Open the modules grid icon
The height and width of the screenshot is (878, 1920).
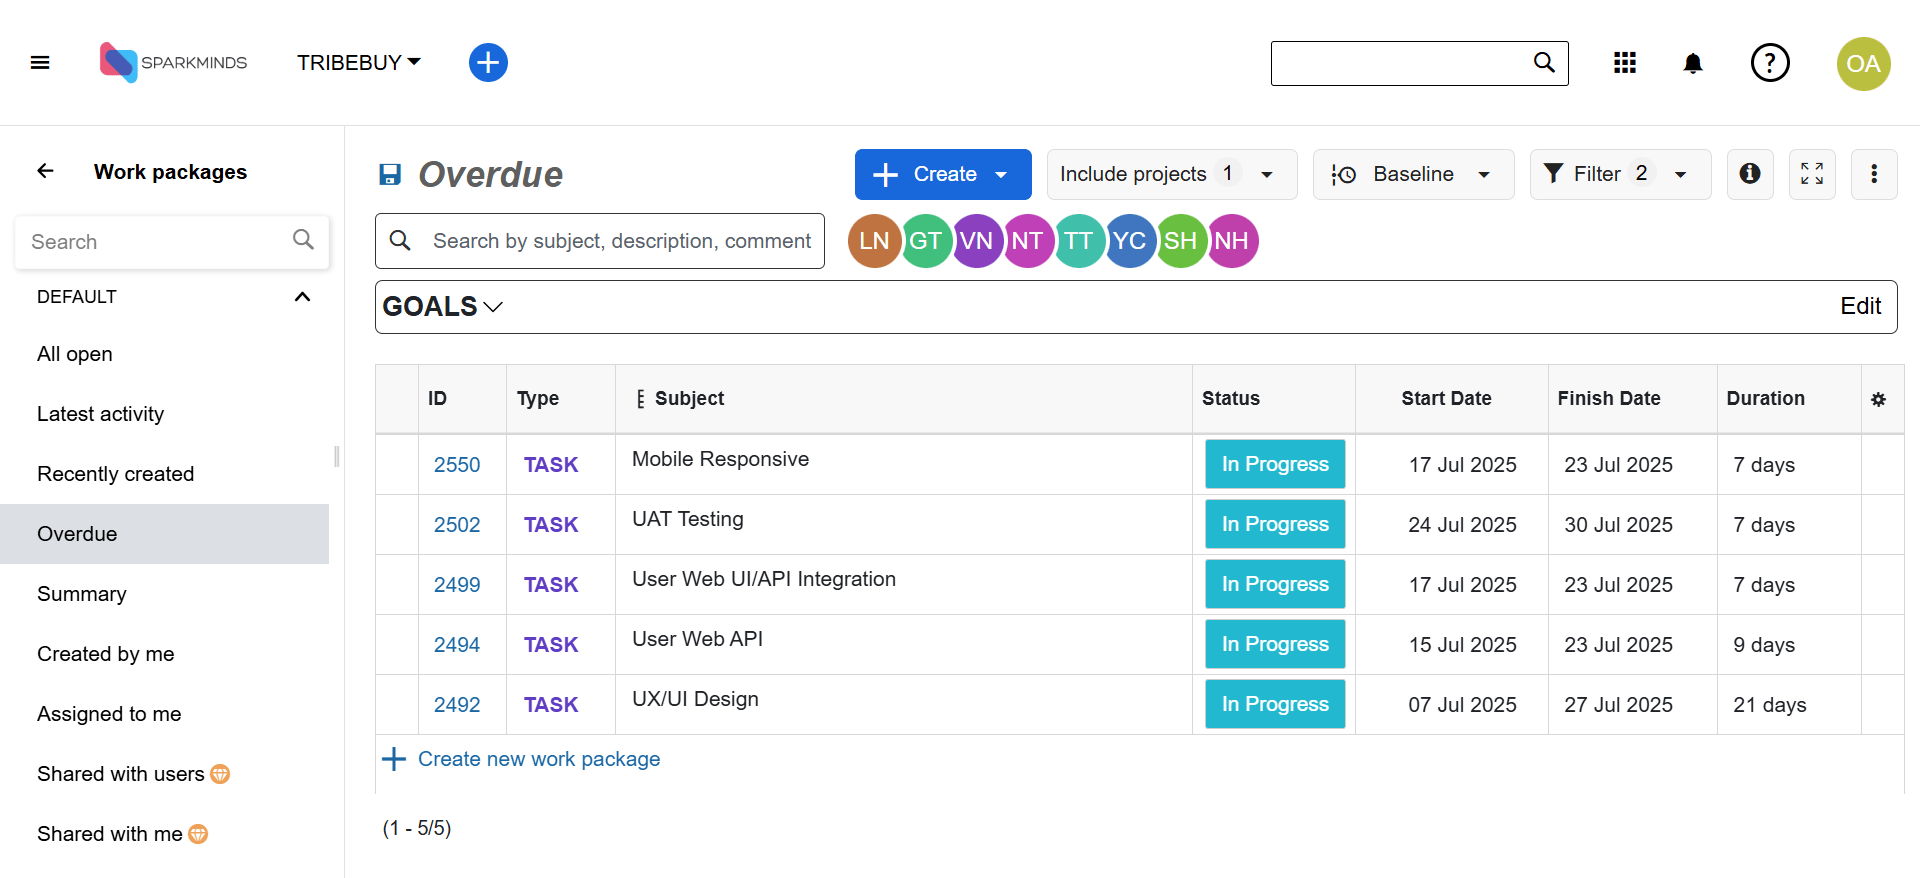pyautogui.click(x=1625, y=63)
